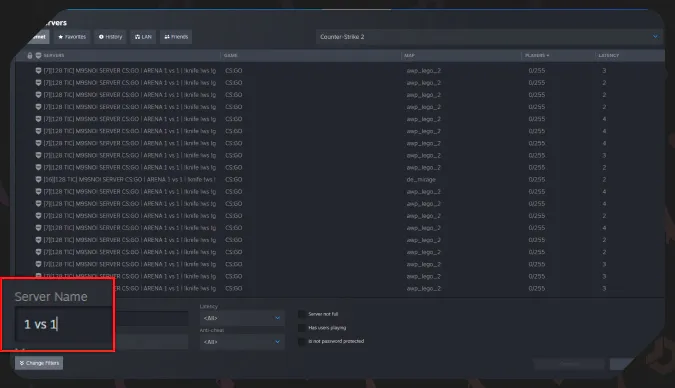Click the shield icon on the de_mirage server row

38,180
